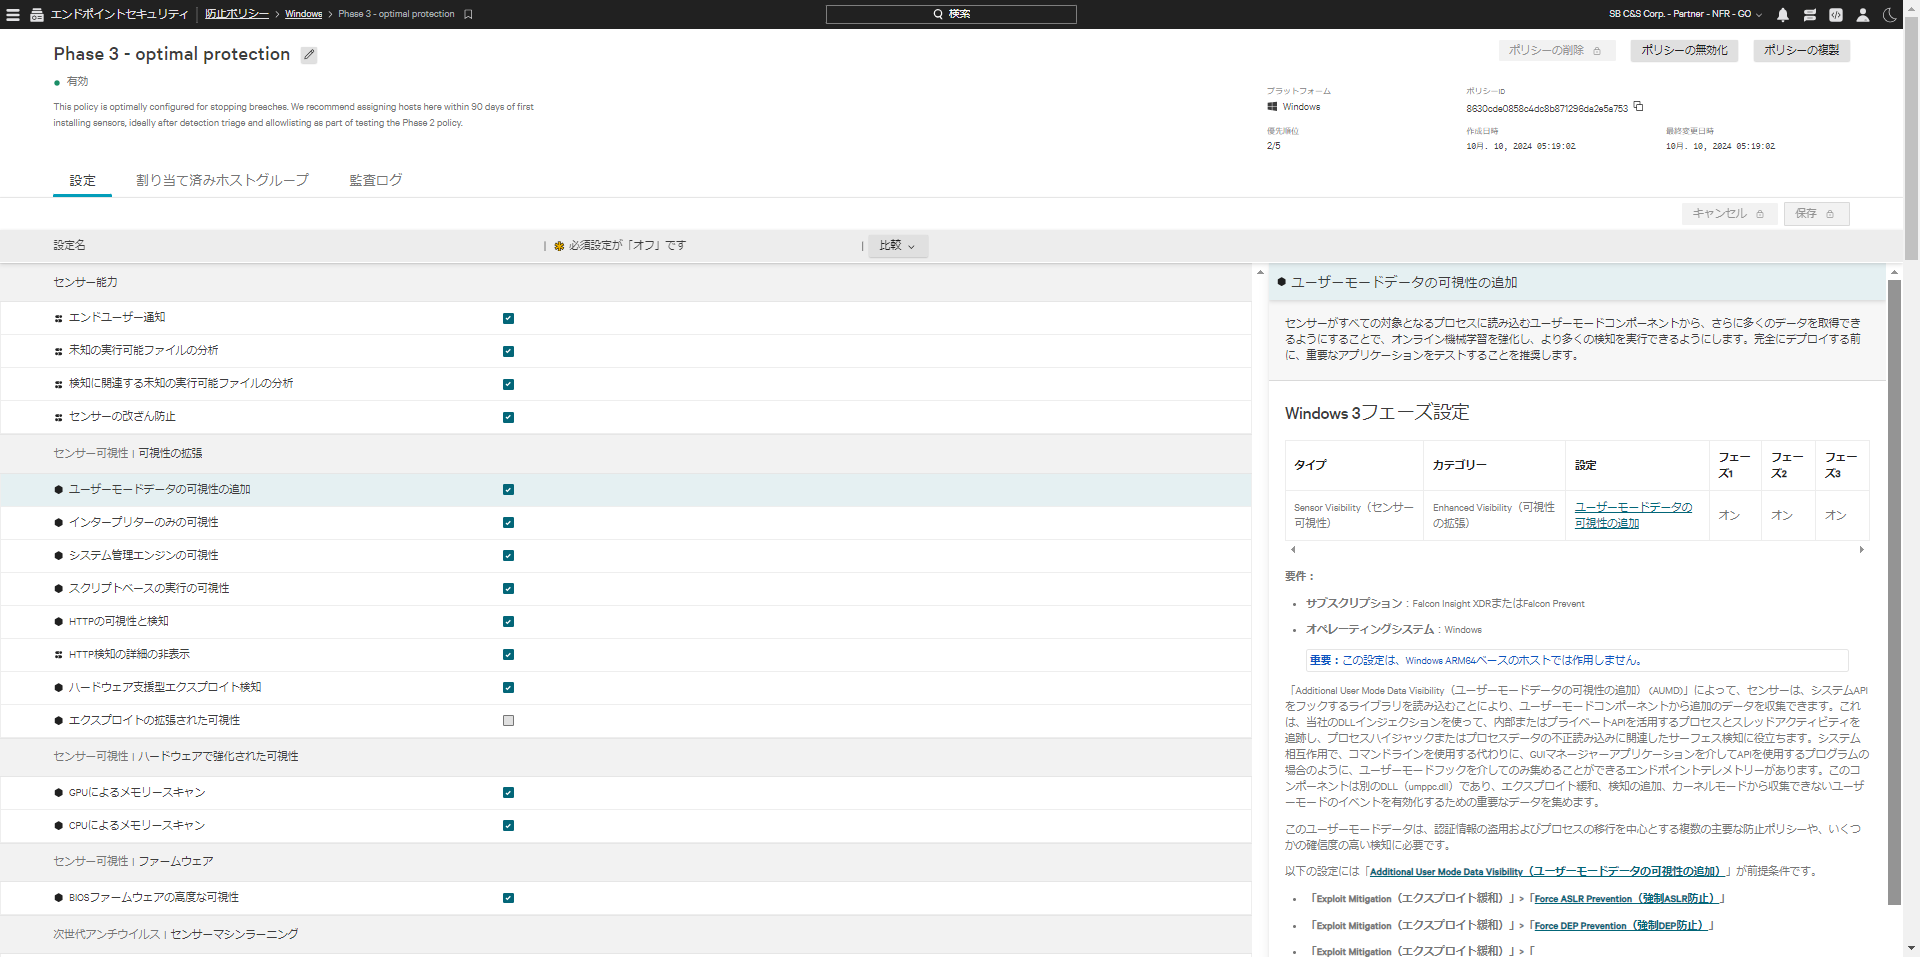Select インタープリターのみの可視性 setting row

tap(626, 523)
